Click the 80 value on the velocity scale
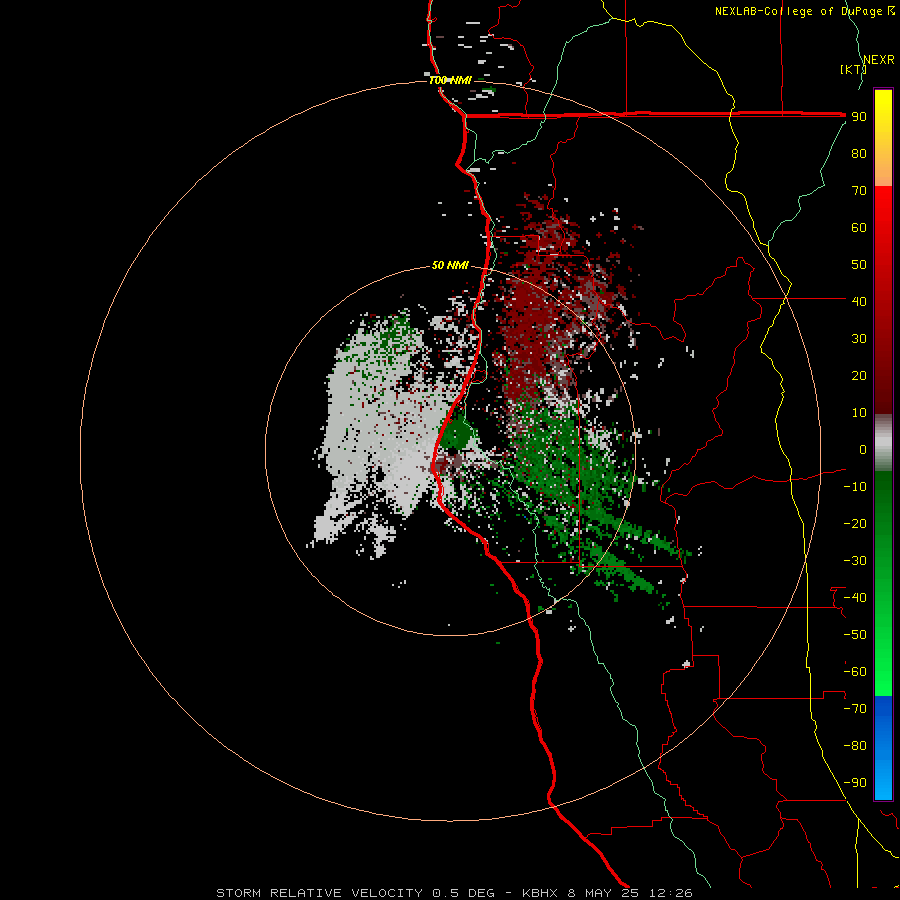Image resolution: width=900 pixels, height=900 pixels. click(859, 154)
